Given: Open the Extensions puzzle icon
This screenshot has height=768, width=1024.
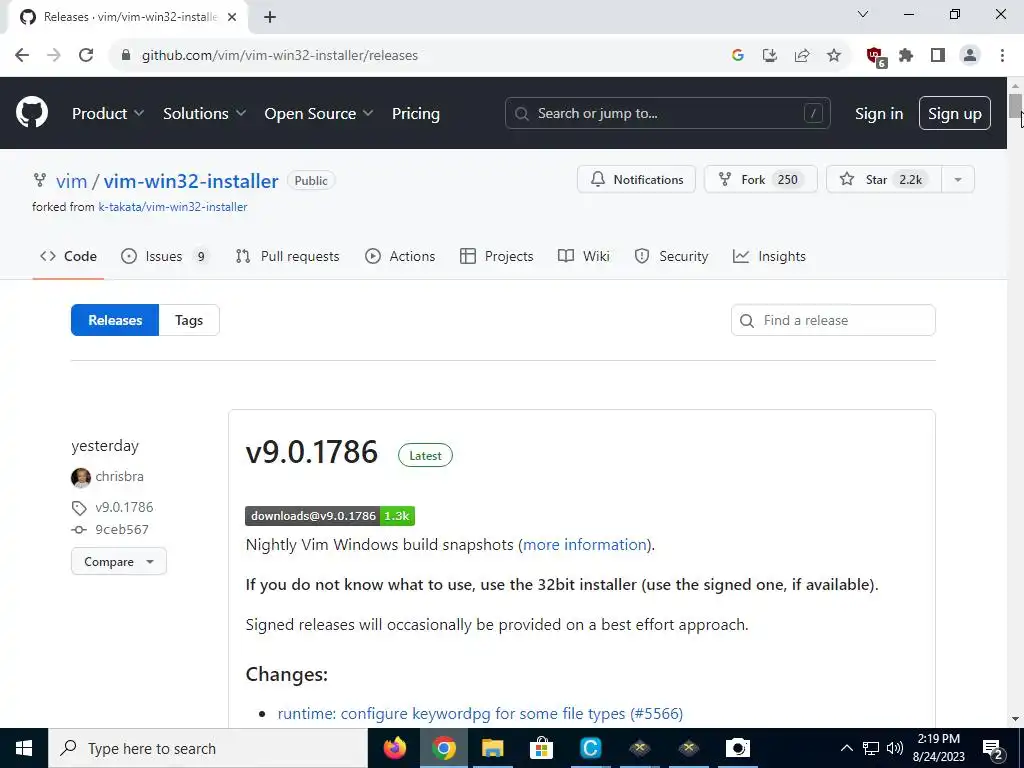Looking at the screenshot, I should click(906, 56).
